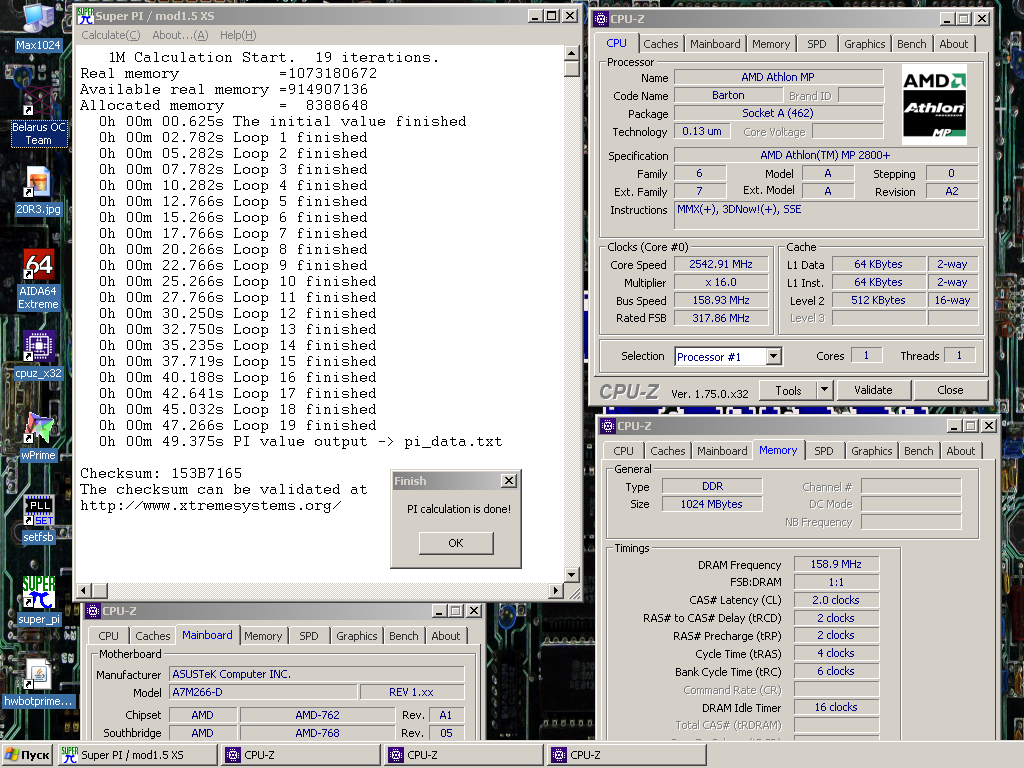Image resolution: width=1024 pixels, height=768 pixels.
Task: Launch super_pi desktop shortcut
Action: coord(39,601)
